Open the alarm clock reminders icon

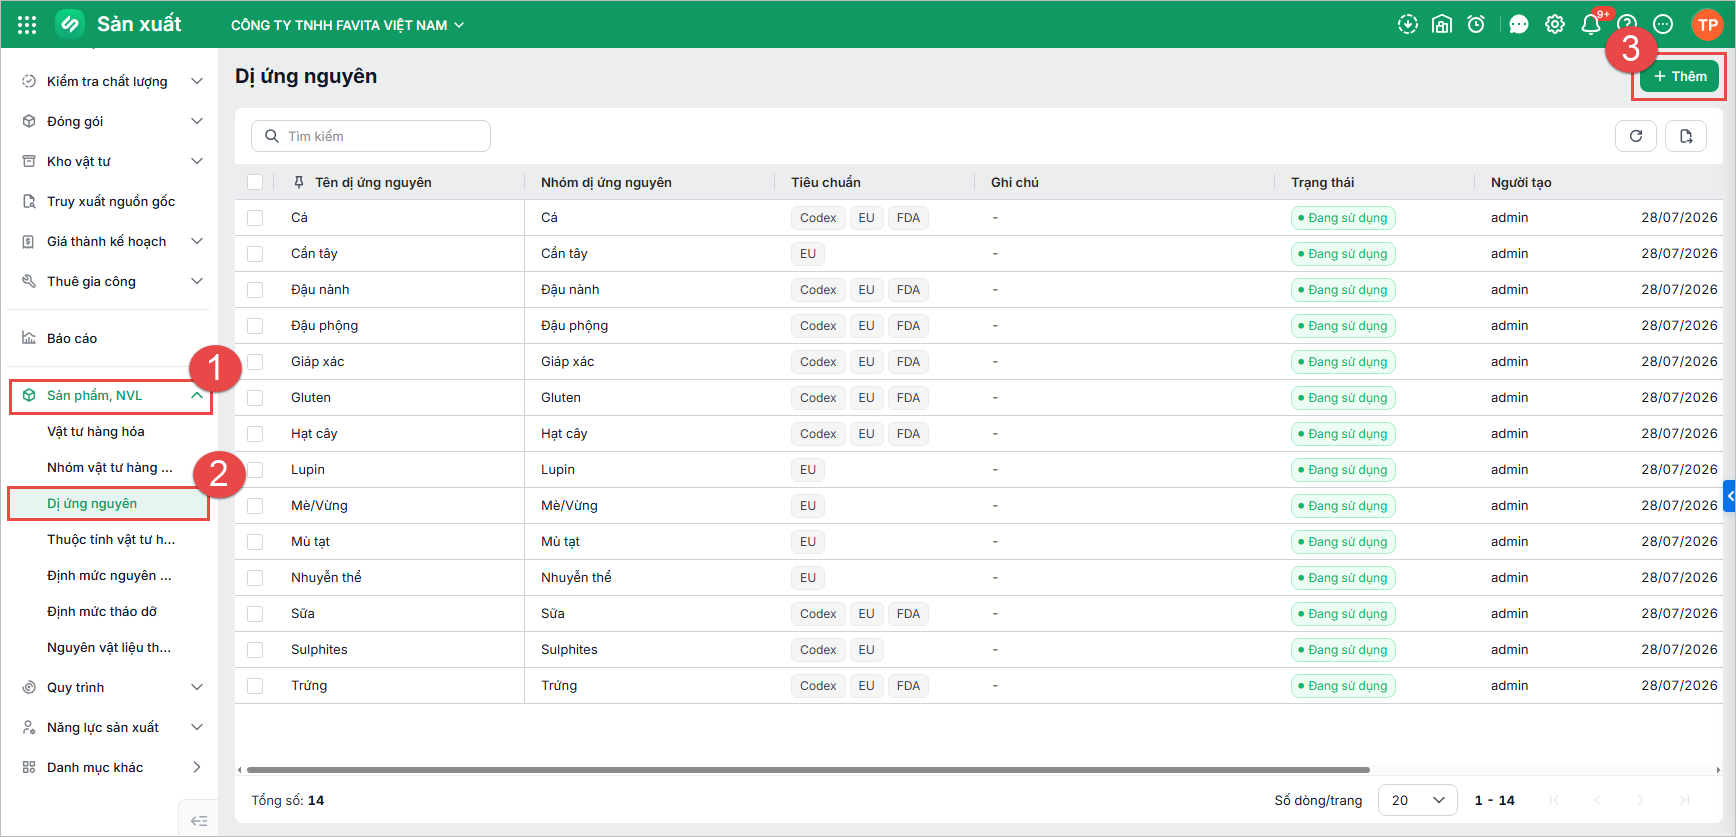pyautogui.click(x=1476, y=24)
